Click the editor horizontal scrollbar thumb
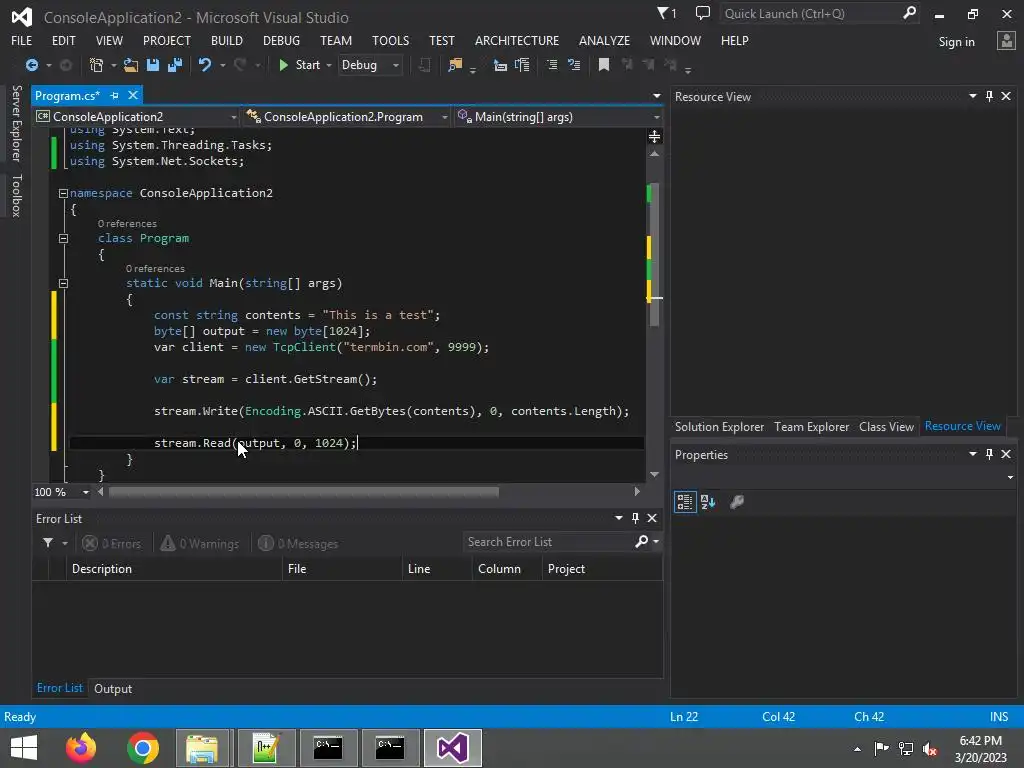The image size is (1024, 768). [304, 492]
